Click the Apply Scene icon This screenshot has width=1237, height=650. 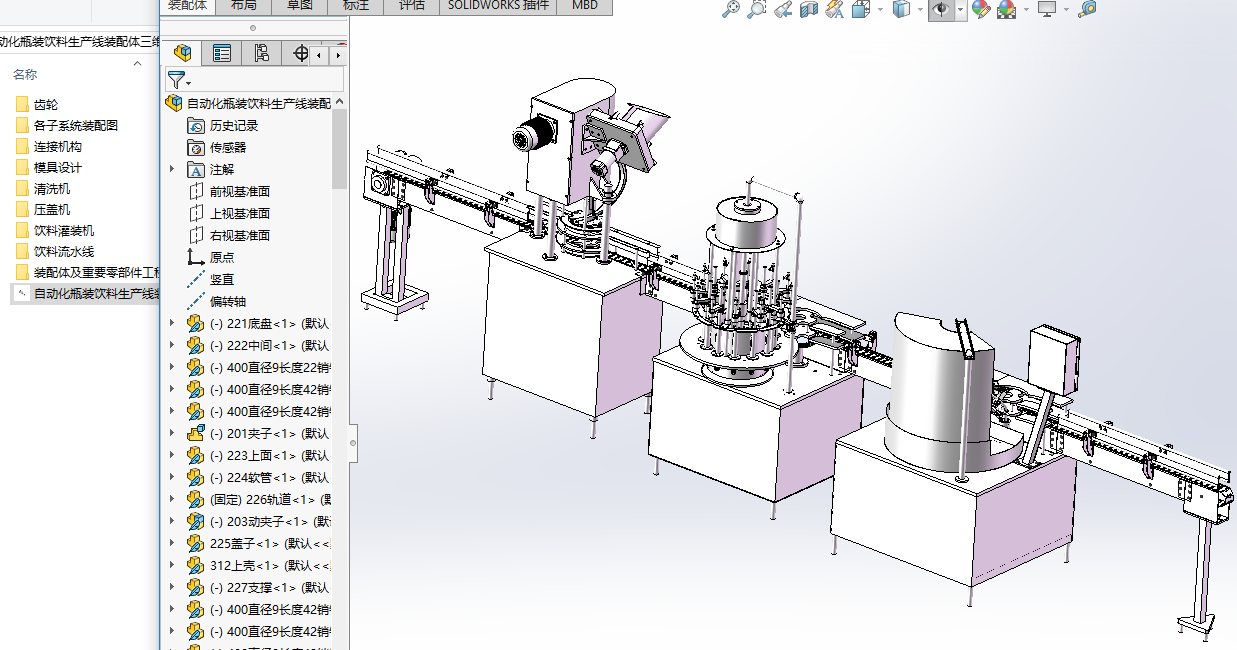point(1006,9)
